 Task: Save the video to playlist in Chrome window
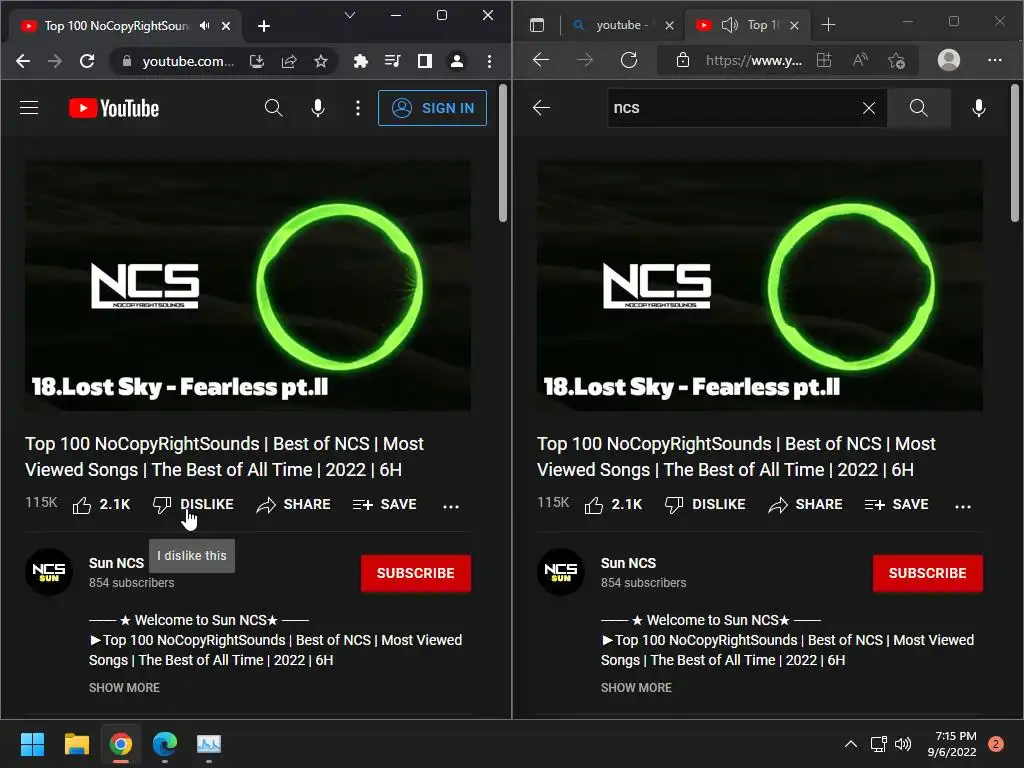pyautogui.click(x=385, y=504)
